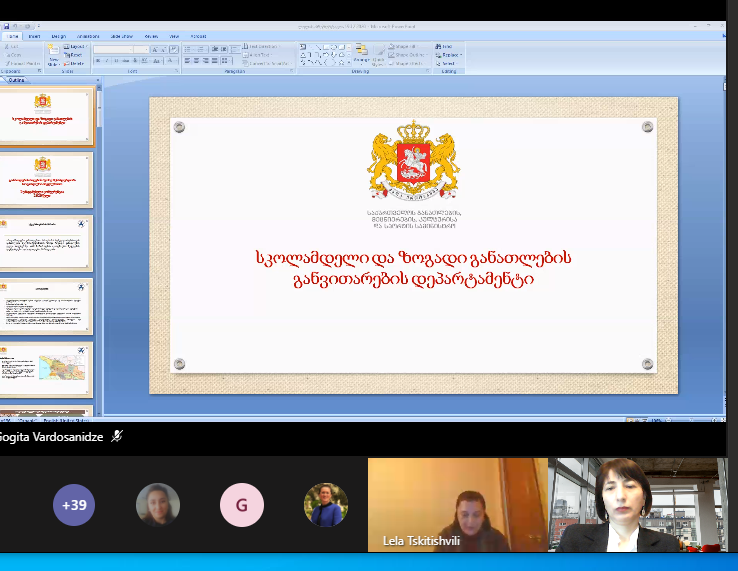The height and width of the screenshot is (571, 738).
Task: Select the first slide thumbnail
Action: [47, 116]
